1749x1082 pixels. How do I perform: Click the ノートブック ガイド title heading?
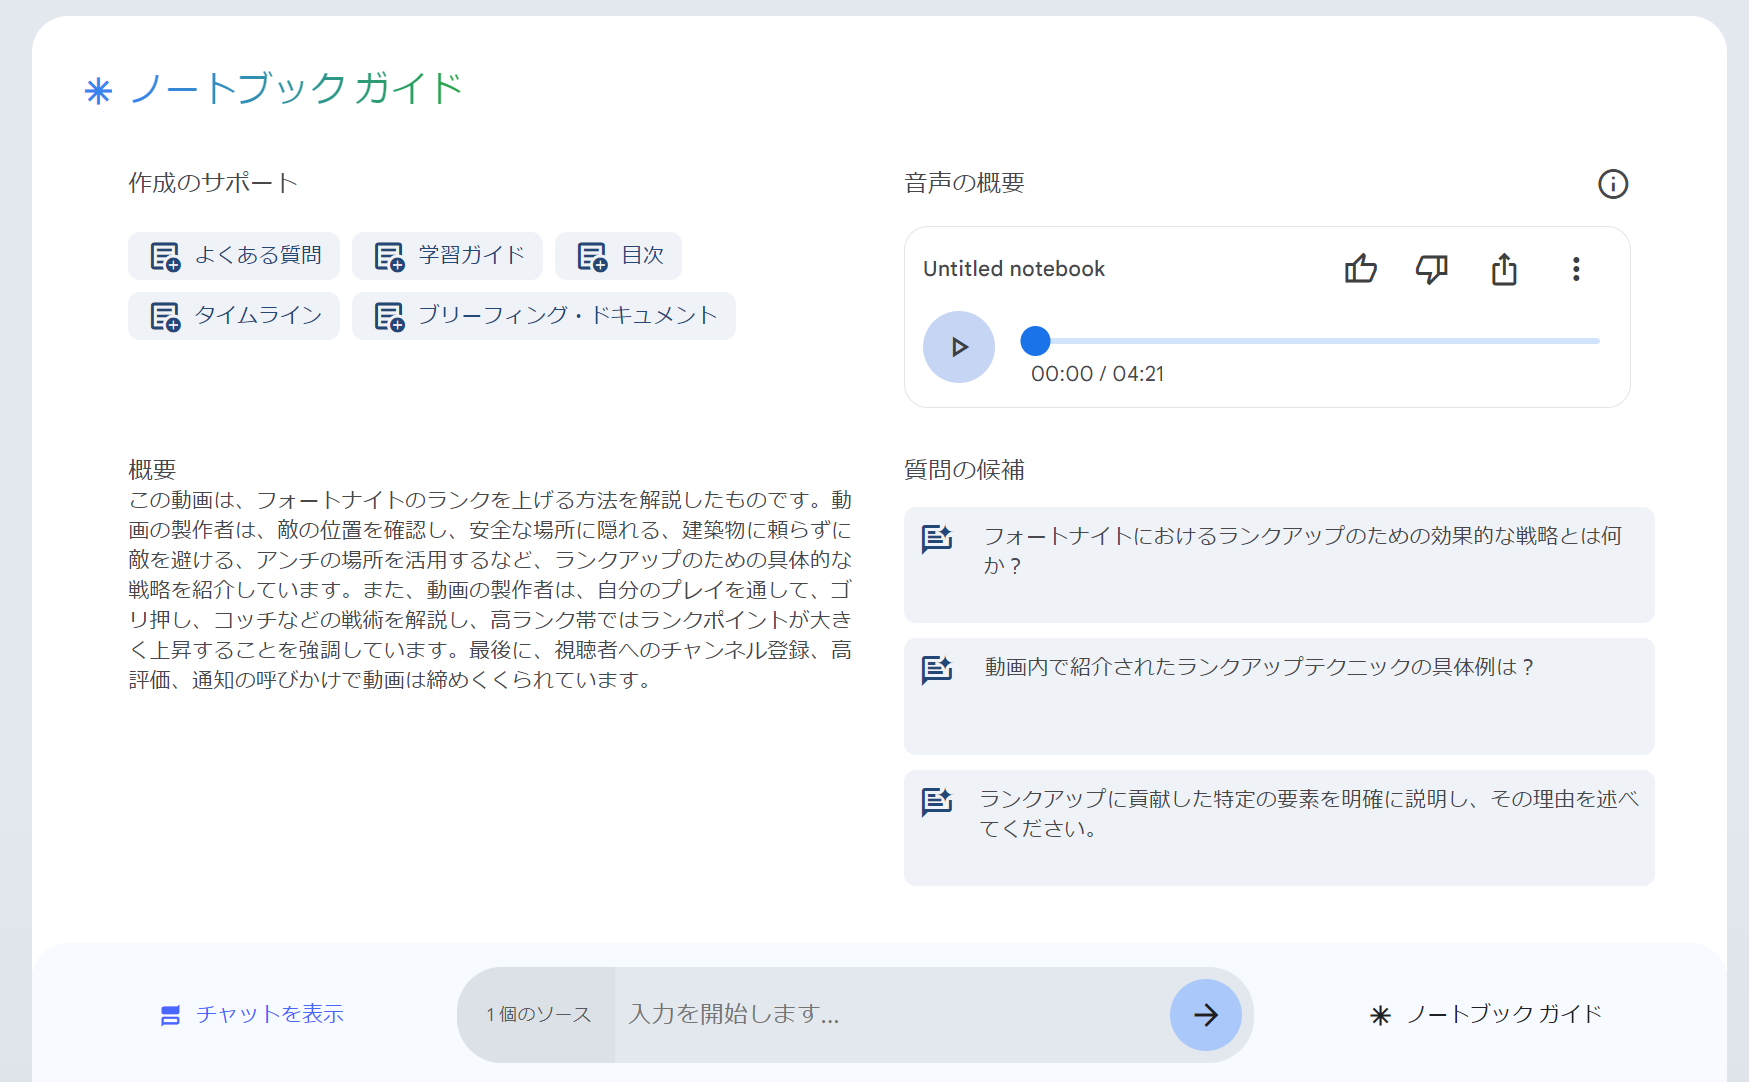[296, 89]
